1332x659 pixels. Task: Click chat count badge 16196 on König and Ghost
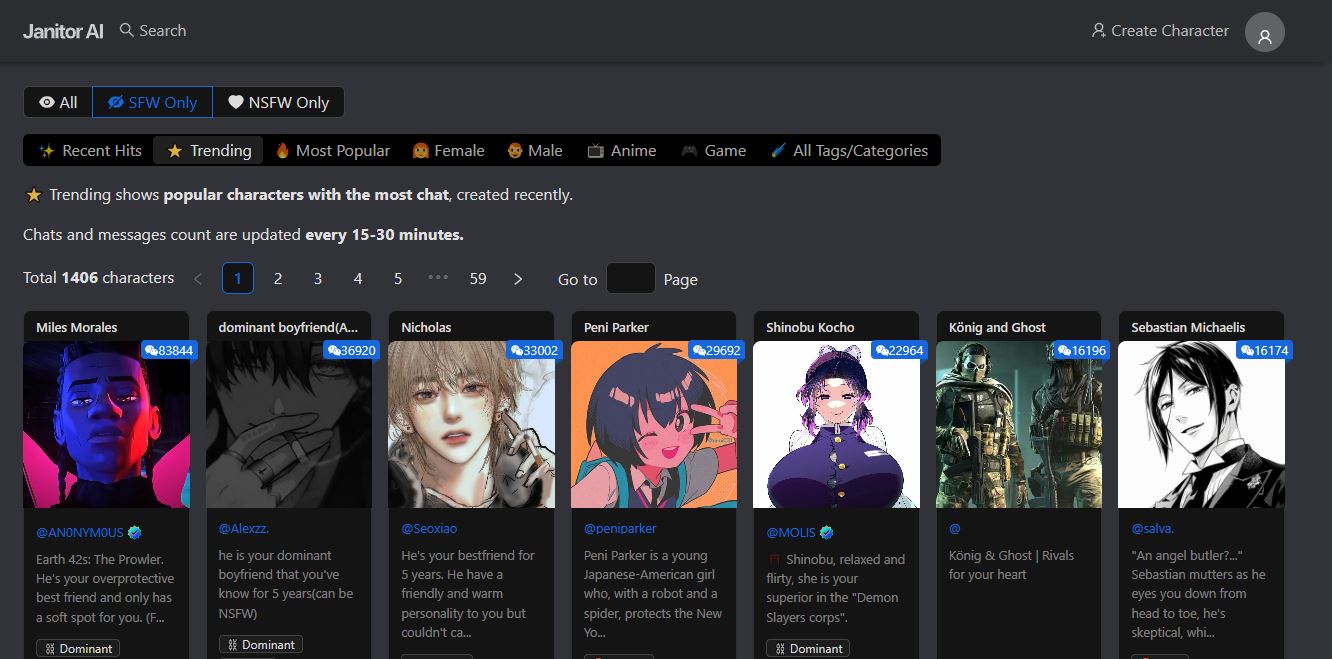(x=1081, y=350)
